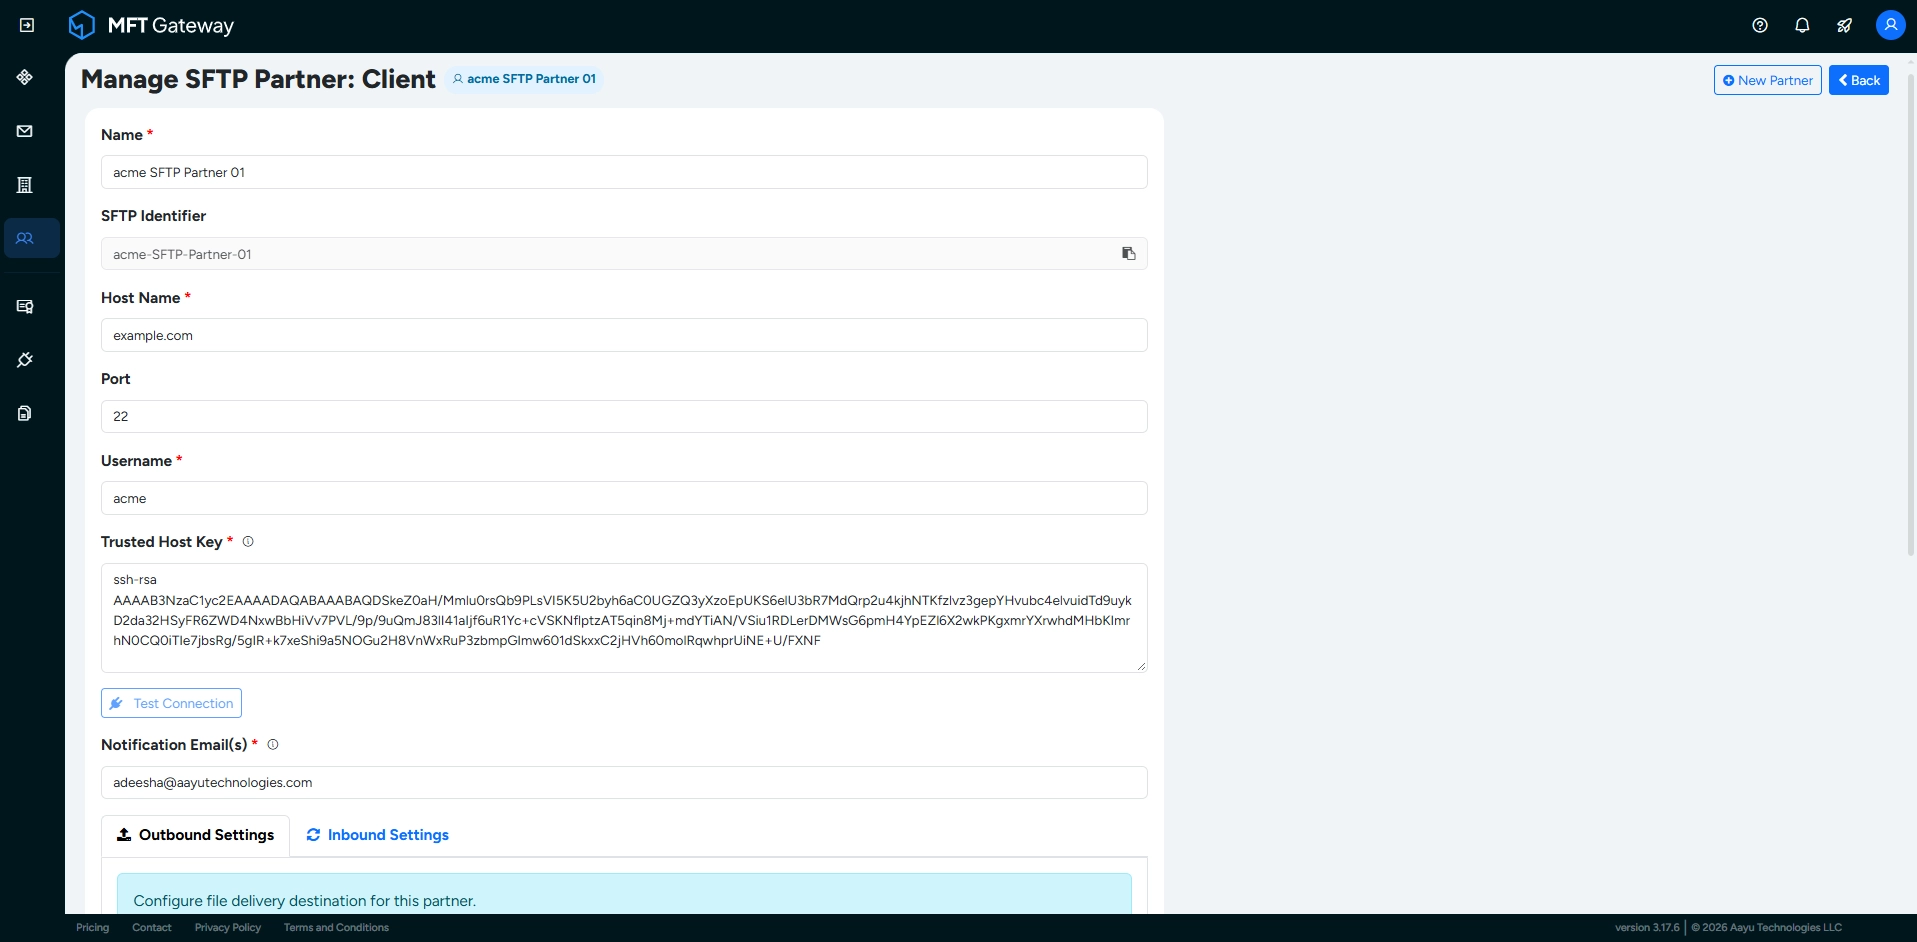
Task: Open the Terms and Conditions footer link
Action: click(336, 928)
